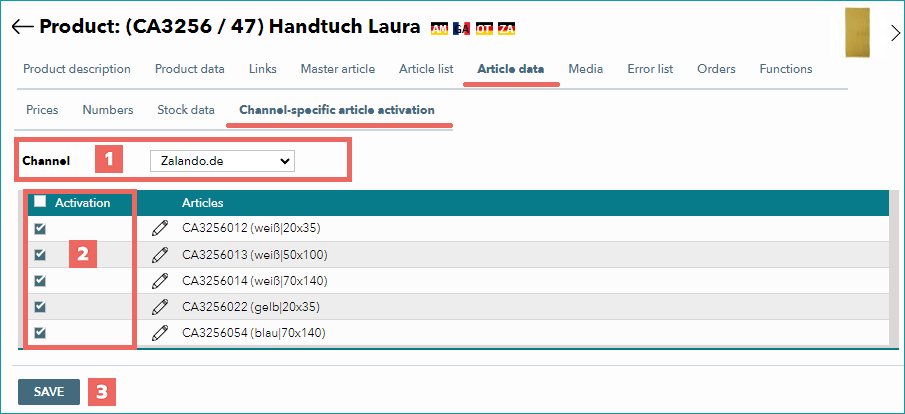905x414 pixels.
Task: Click the GA channel flag icon
Action: 462,28
